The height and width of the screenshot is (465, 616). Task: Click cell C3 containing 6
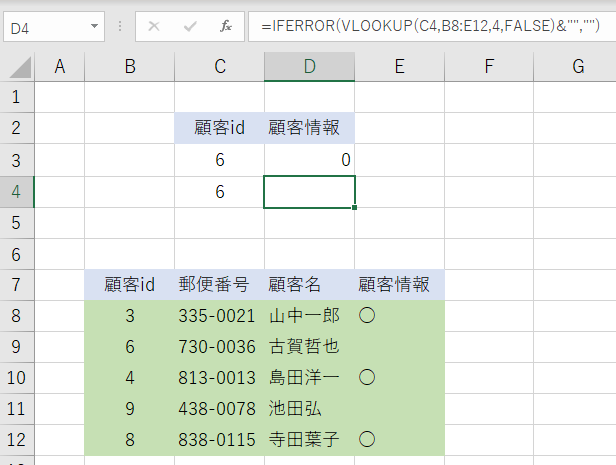(x=220, y=160)
